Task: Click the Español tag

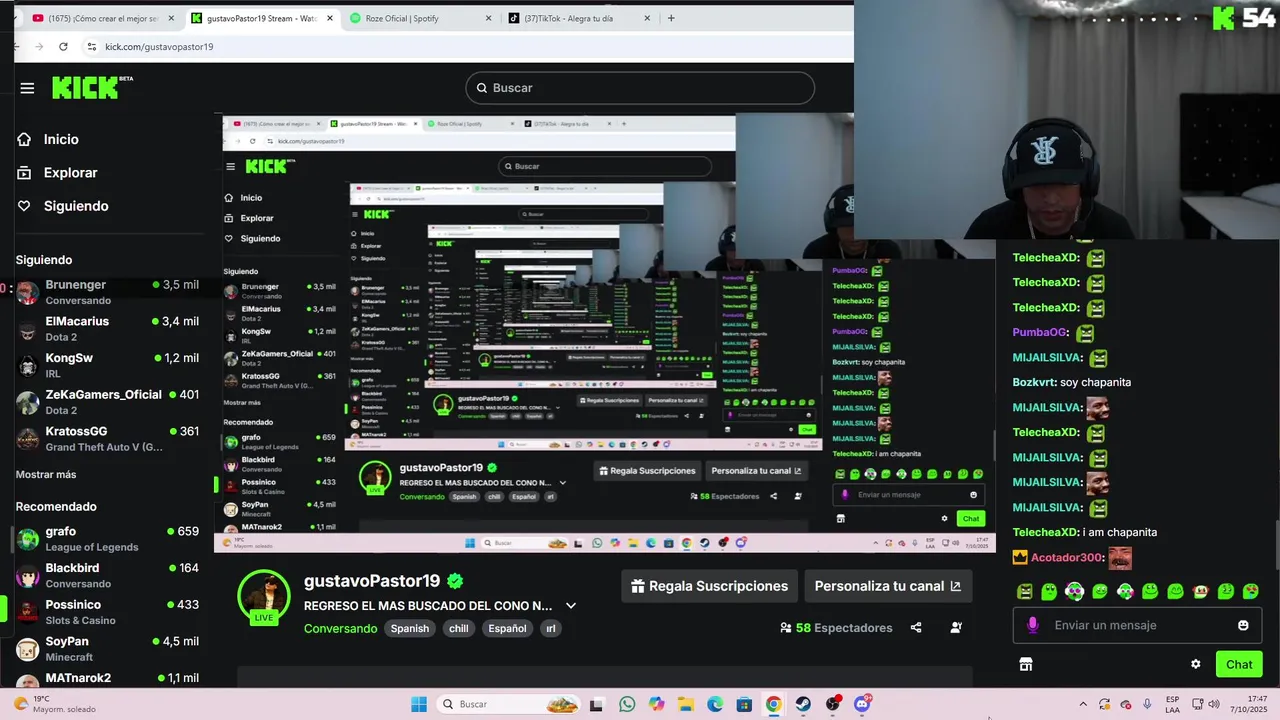Action: tap(507, 629)
